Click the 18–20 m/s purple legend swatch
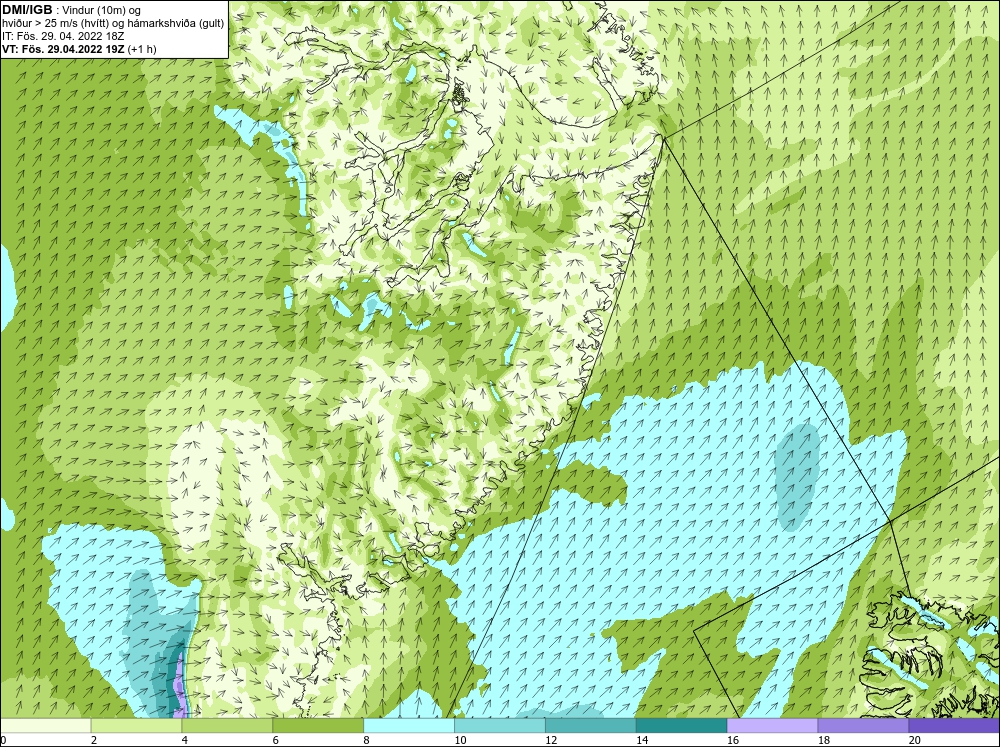This screenshot has height=747, width=1000. point(864,725)
